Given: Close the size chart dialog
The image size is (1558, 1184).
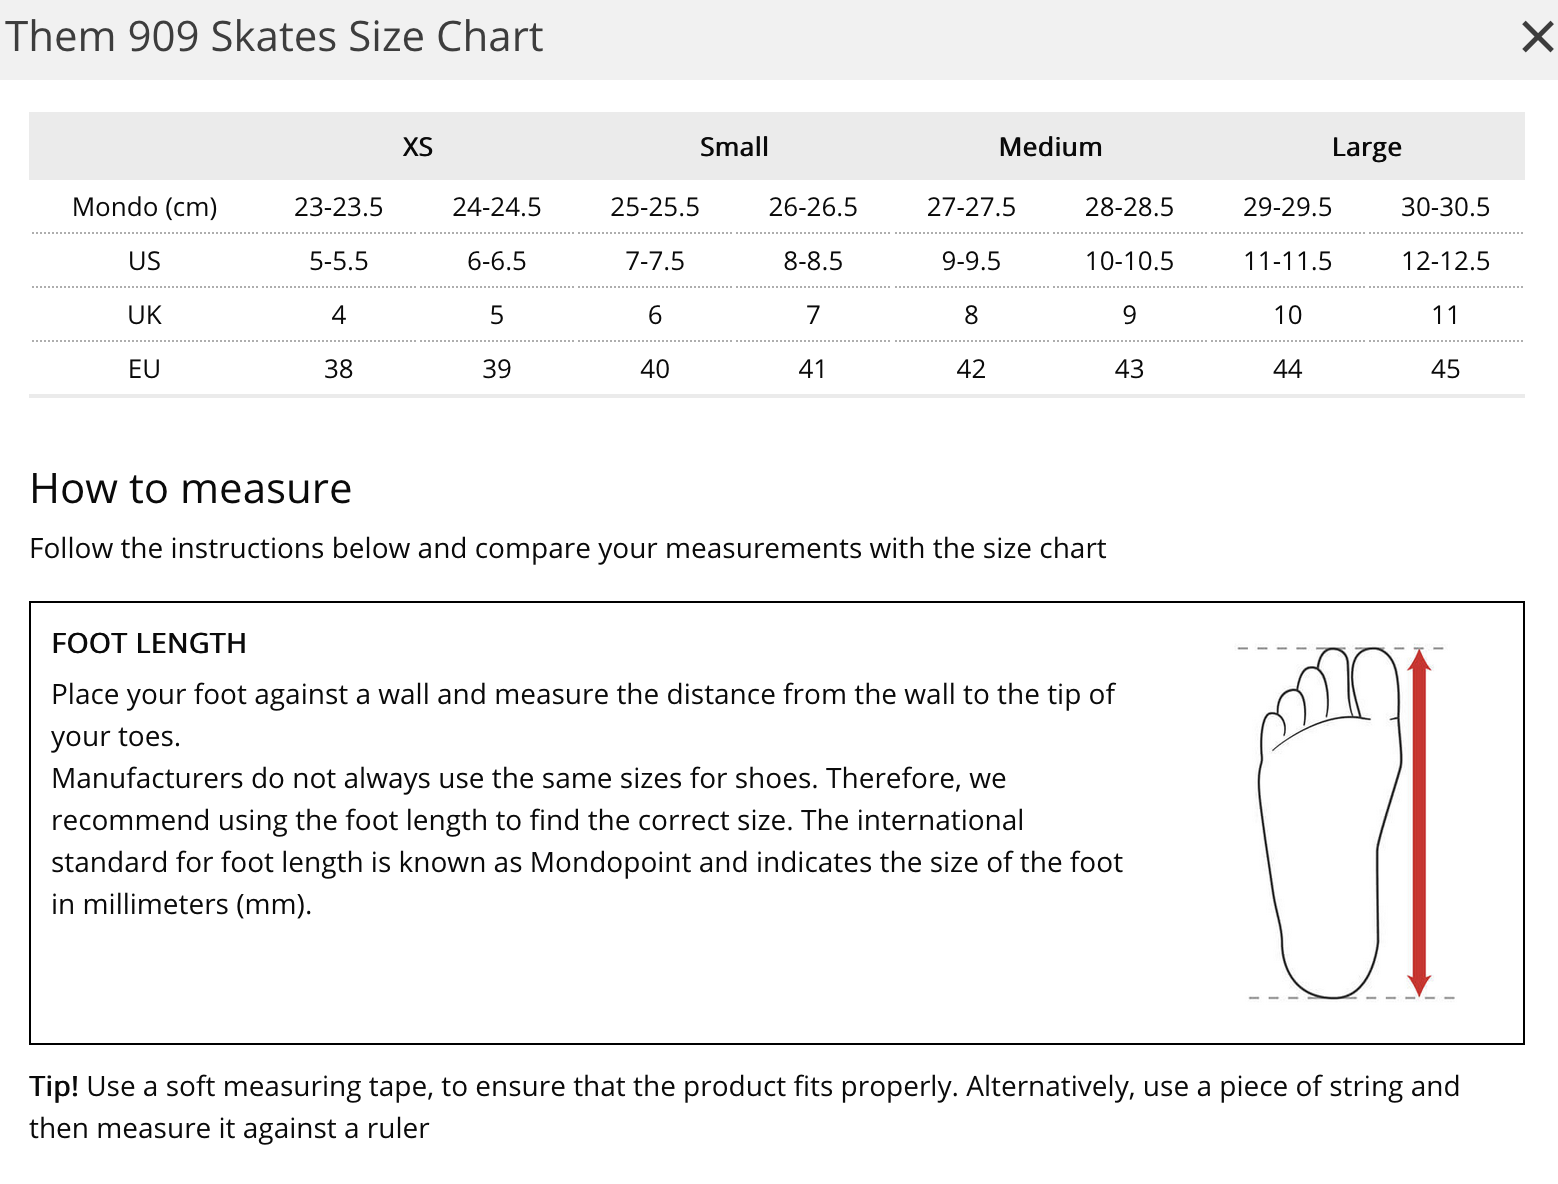Looking at the screenshot, I should [1536, 37].
